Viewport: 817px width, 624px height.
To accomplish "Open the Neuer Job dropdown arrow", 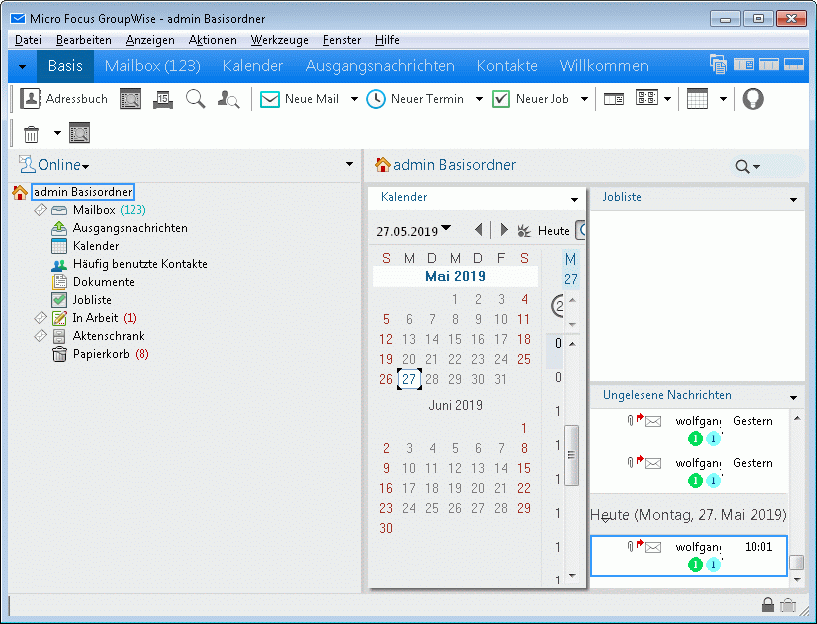I will tap(584, 99).
